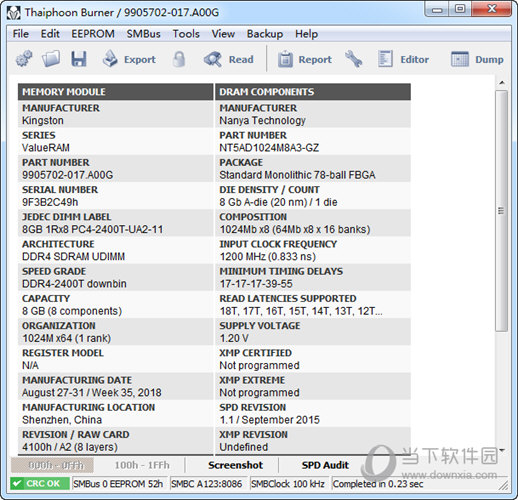Select the Shenzhen, China location value
518x500 pixels.
coord(62,420)
